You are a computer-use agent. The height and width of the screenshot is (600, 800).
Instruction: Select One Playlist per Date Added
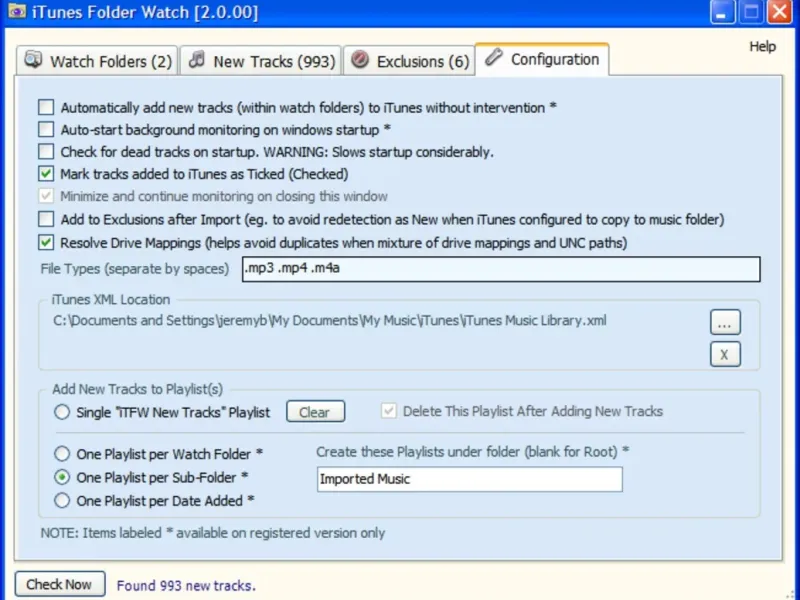point(62,501)
